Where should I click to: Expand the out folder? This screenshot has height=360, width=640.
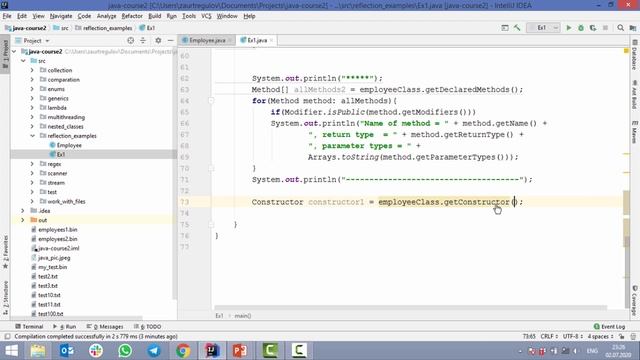point(23,220)
